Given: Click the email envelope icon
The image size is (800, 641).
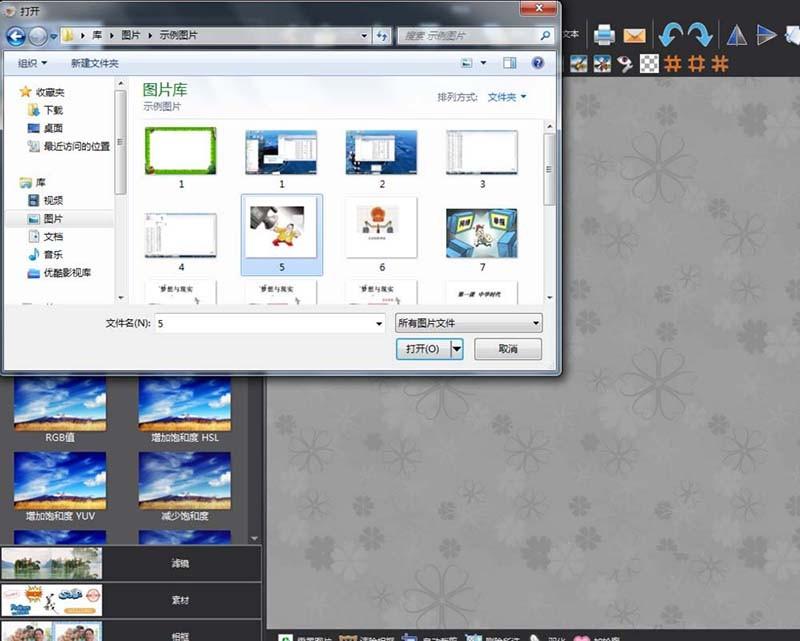Looking at the screenshot, I should pyautogui.click(x=634, y=36).
